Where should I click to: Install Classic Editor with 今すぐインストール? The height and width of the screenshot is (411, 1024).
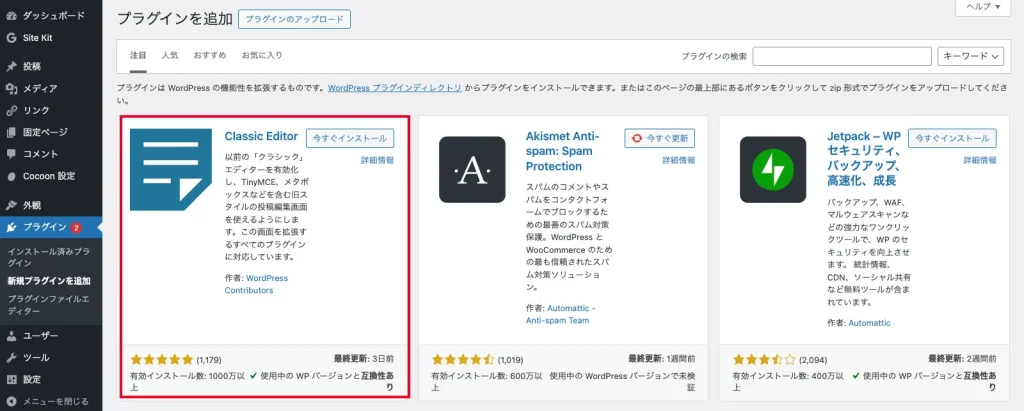click(x=350, y=139)
